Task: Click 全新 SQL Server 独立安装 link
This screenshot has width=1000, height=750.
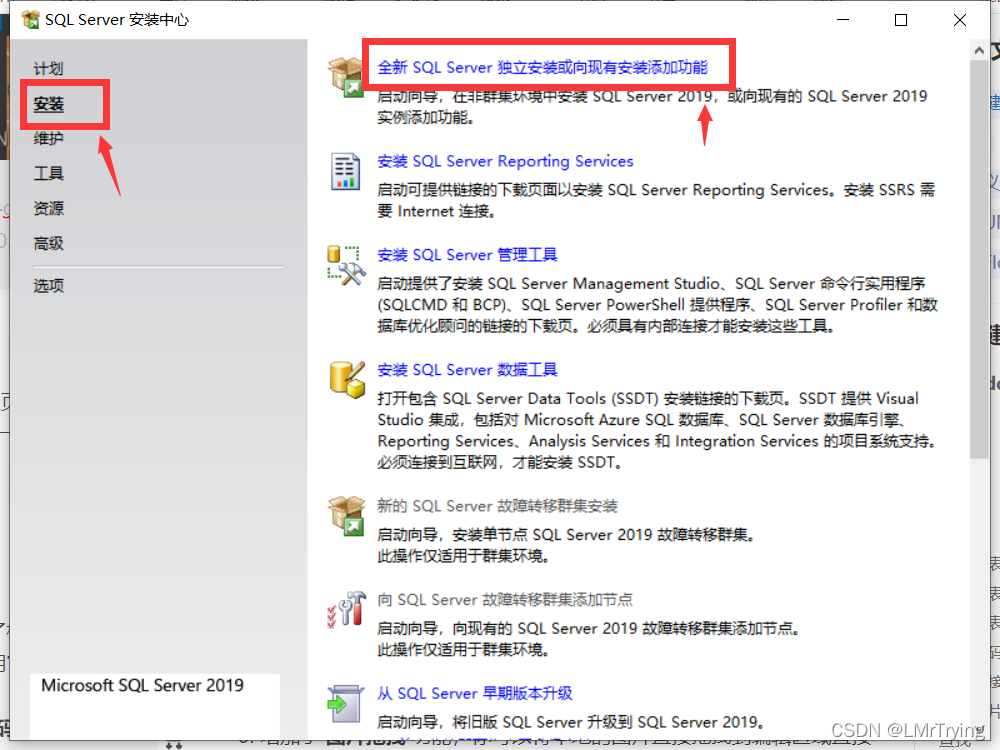Action: pyautogui.click(x=543, y=67)
